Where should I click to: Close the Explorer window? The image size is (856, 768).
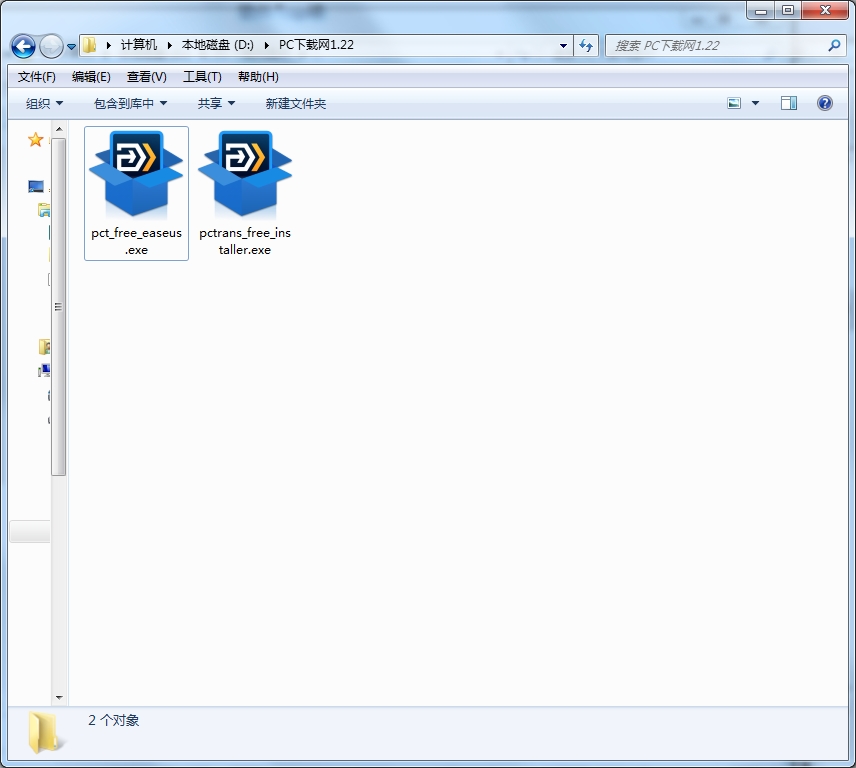pyautogui.click(x=825, y=10)
